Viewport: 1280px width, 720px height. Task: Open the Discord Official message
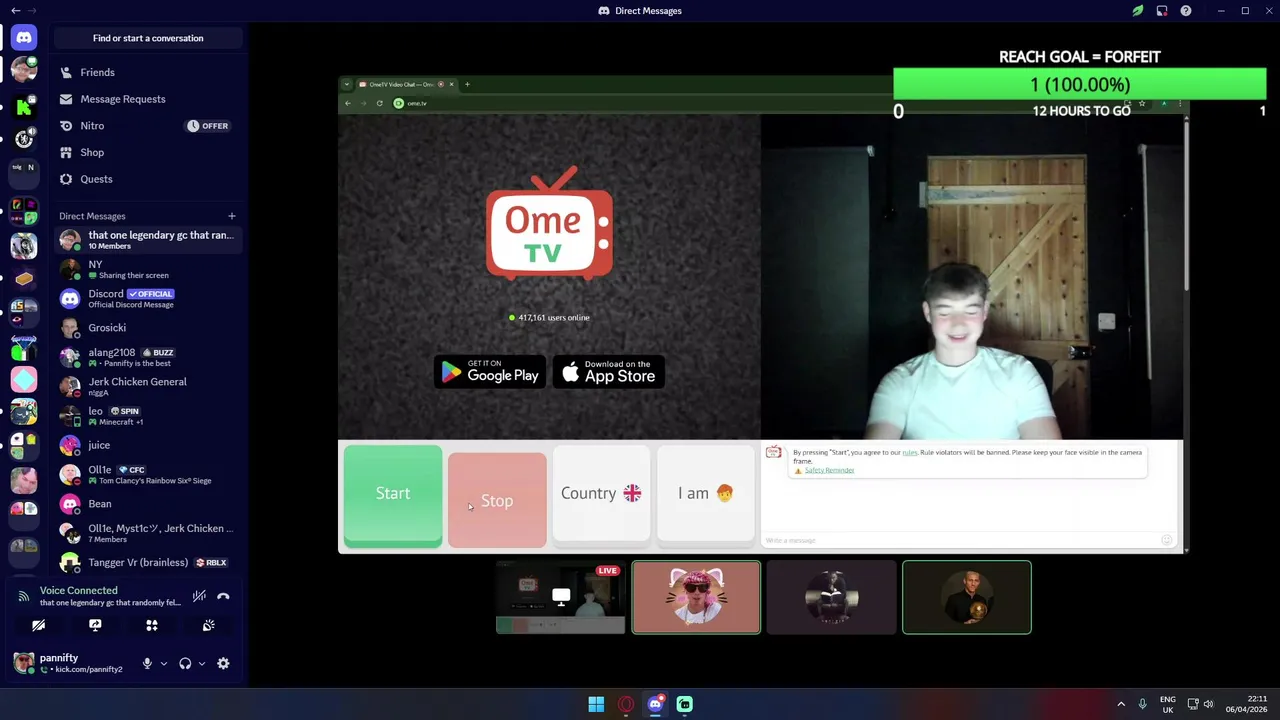tap(147, 298)
